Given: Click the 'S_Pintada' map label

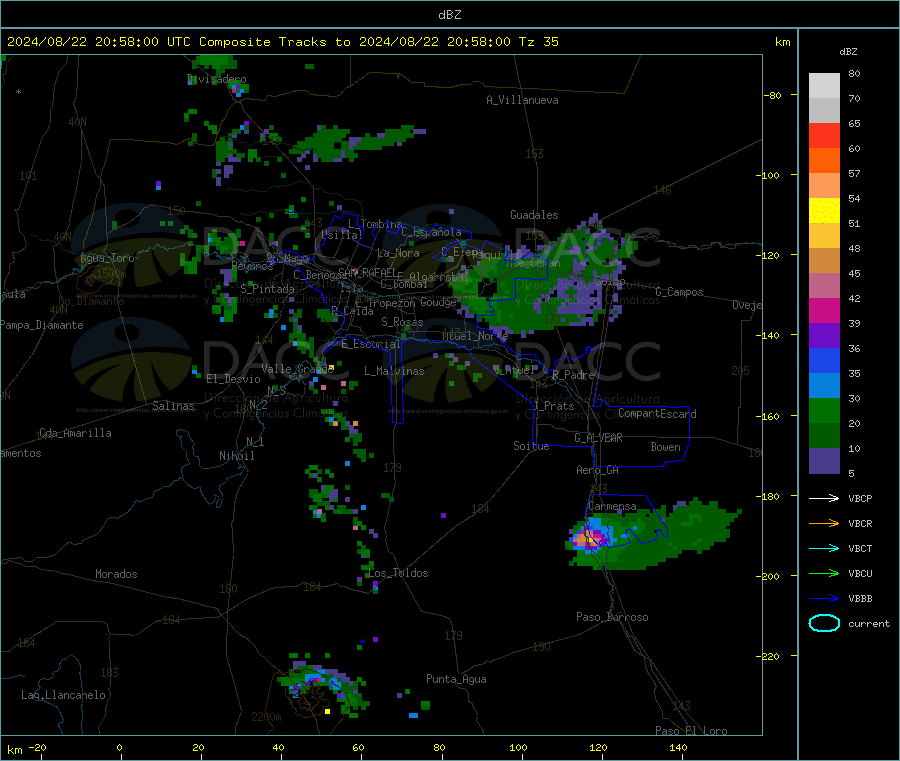Looking at the screenshot, I should (x=267, y=289).
